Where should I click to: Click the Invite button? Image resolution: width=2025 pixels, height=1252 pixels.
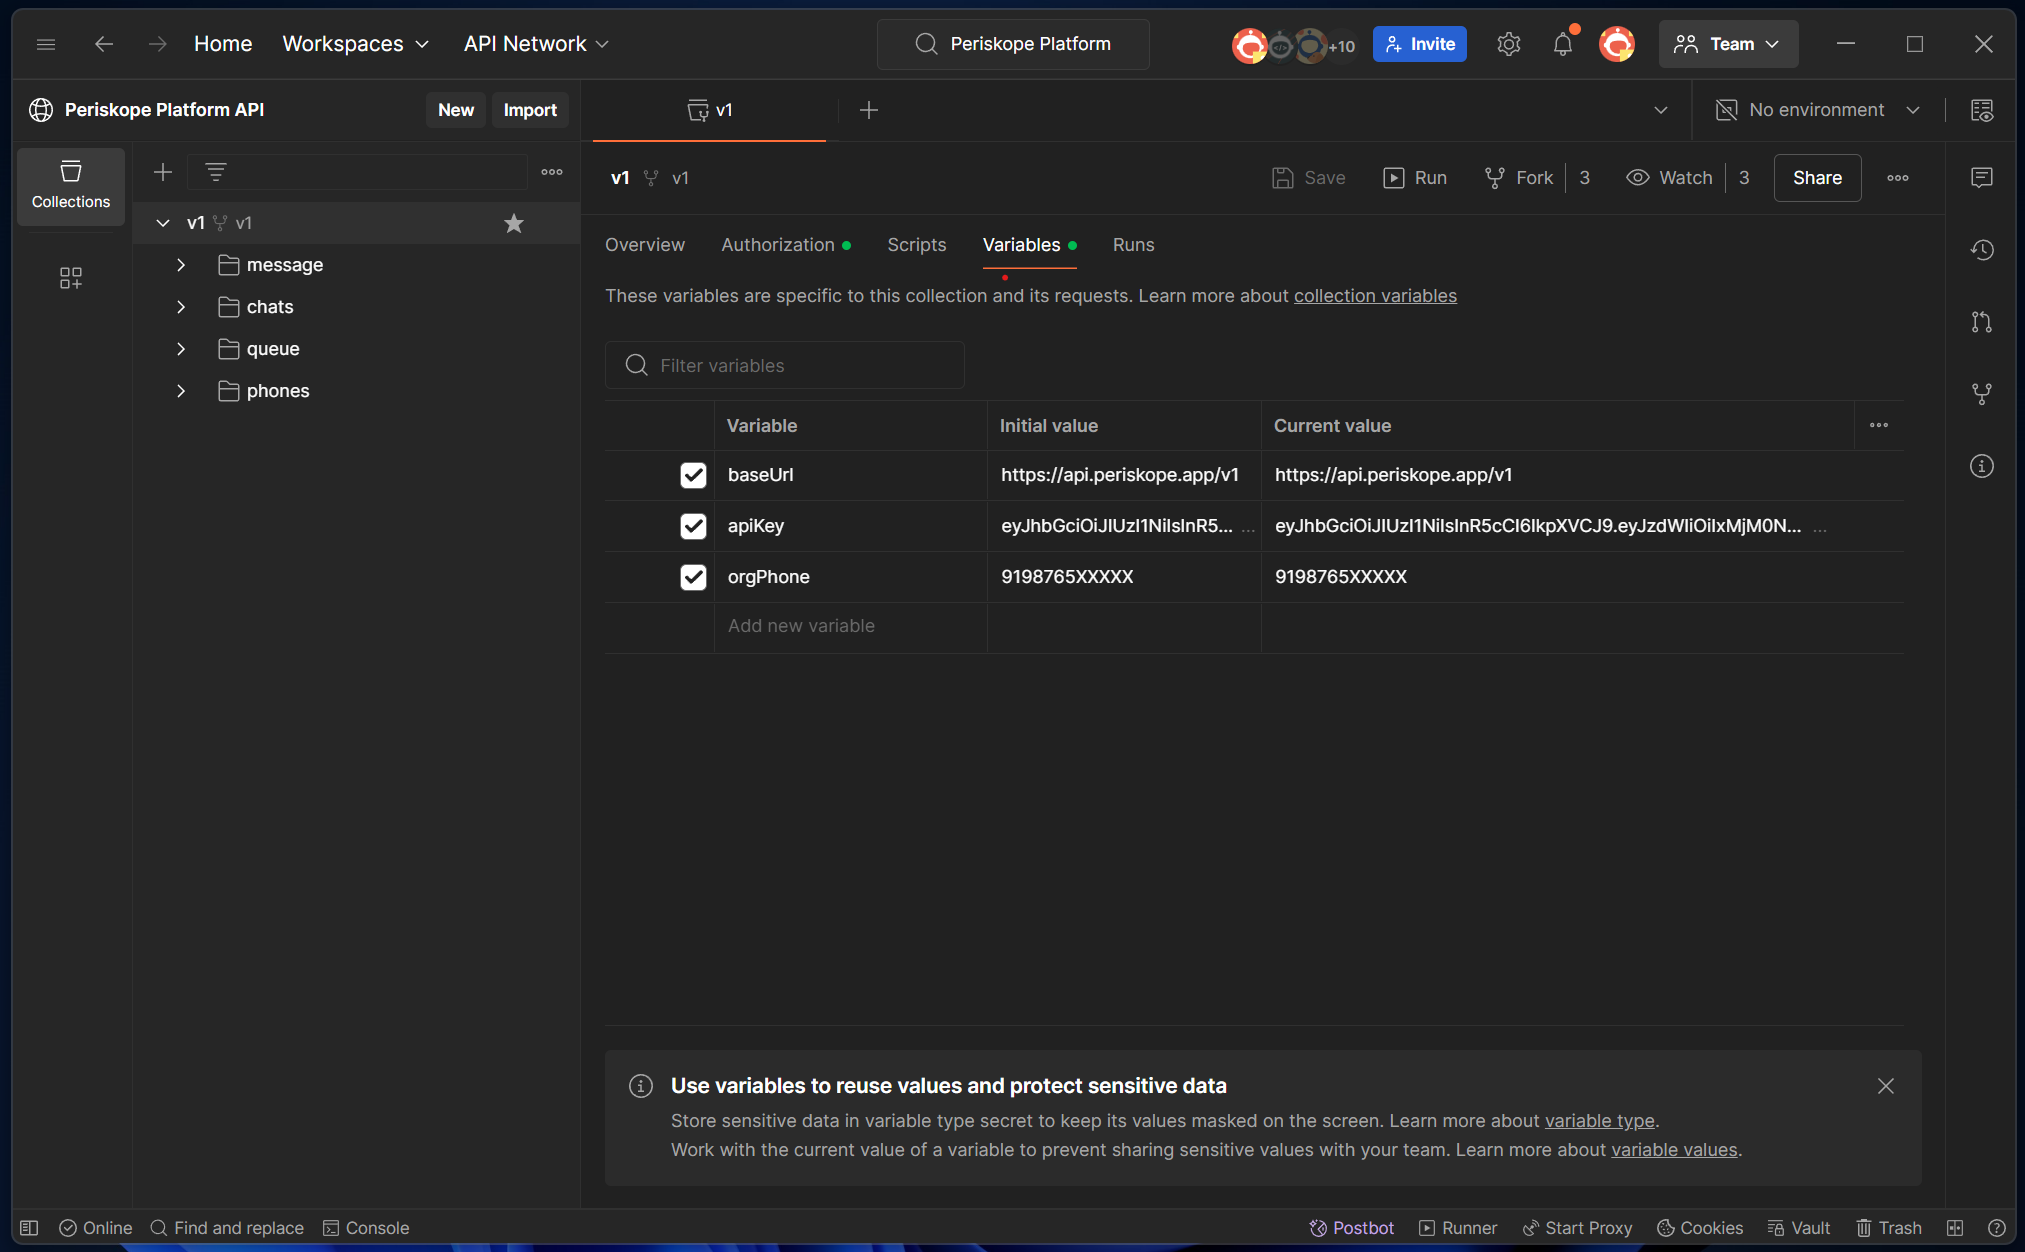click(1420, 44)
